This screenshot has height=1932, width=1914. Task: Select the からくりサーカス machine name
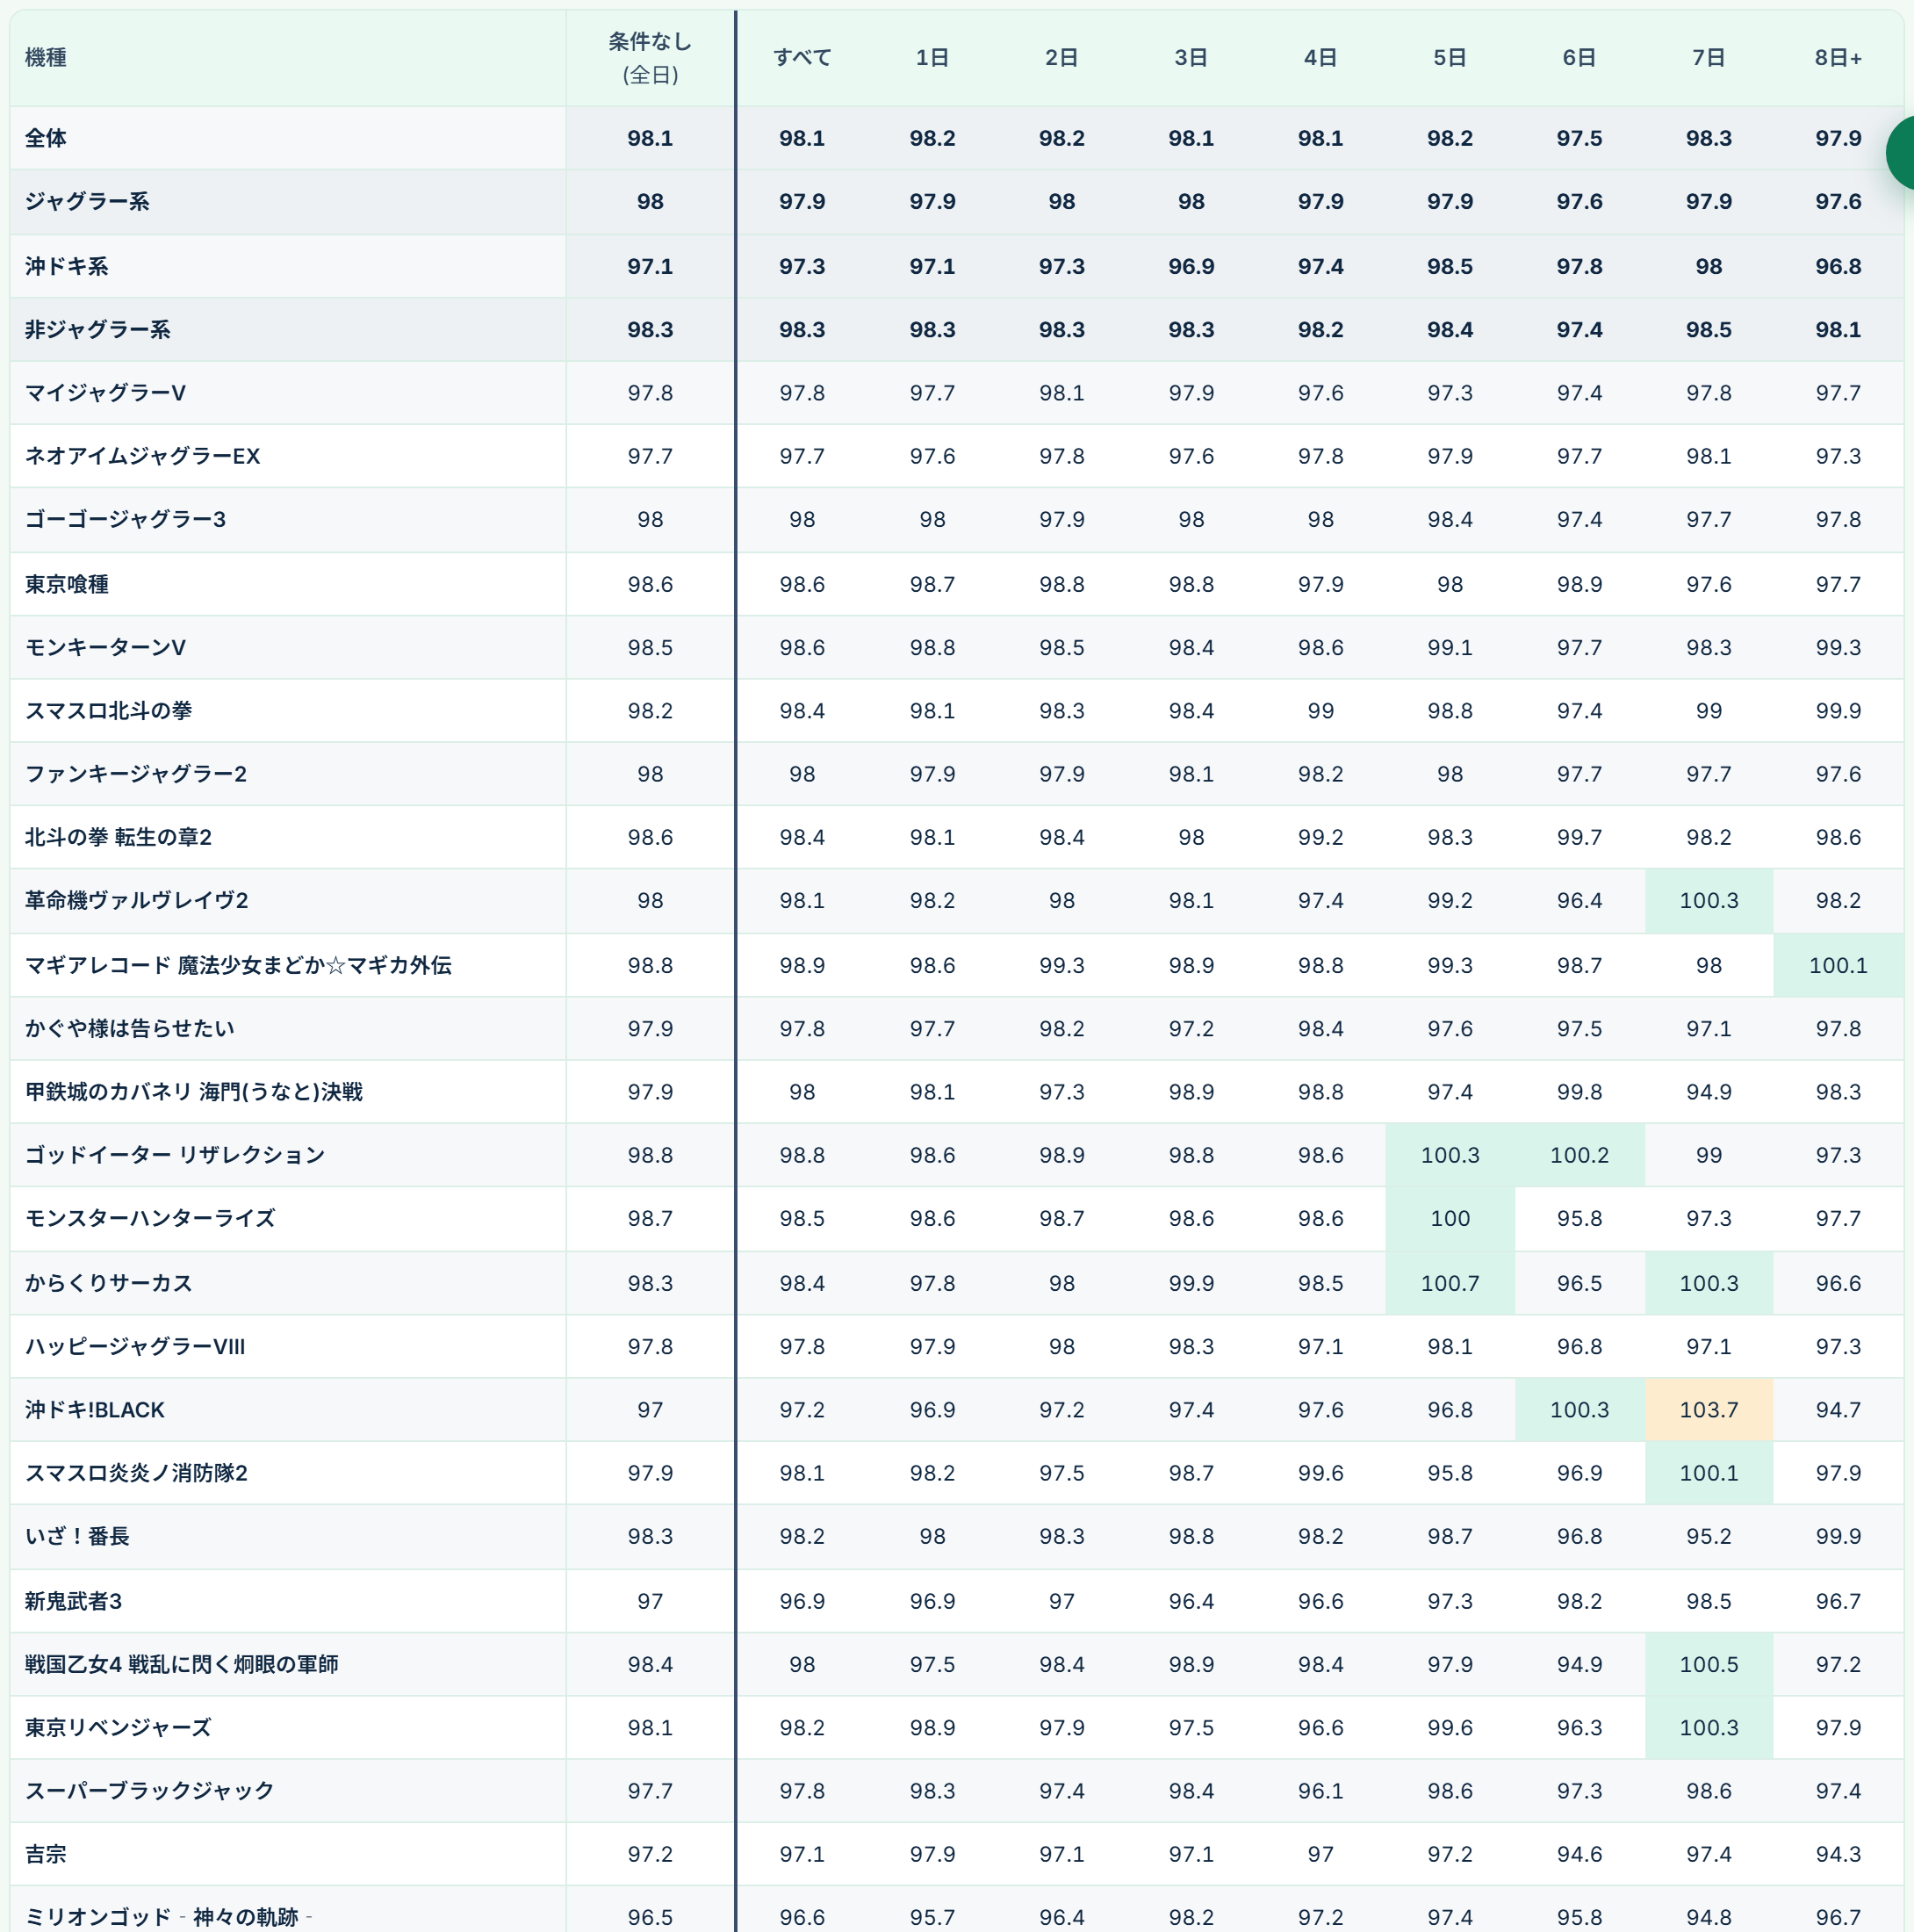pyautogui.click(x=108, y=1283)
